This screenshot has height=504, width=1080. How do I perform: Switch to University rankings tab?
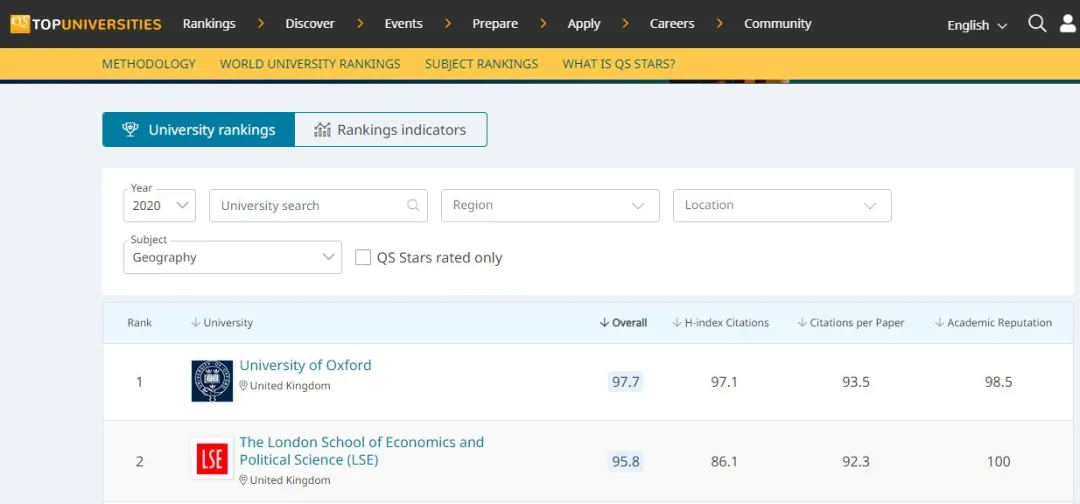coord(198,129)
